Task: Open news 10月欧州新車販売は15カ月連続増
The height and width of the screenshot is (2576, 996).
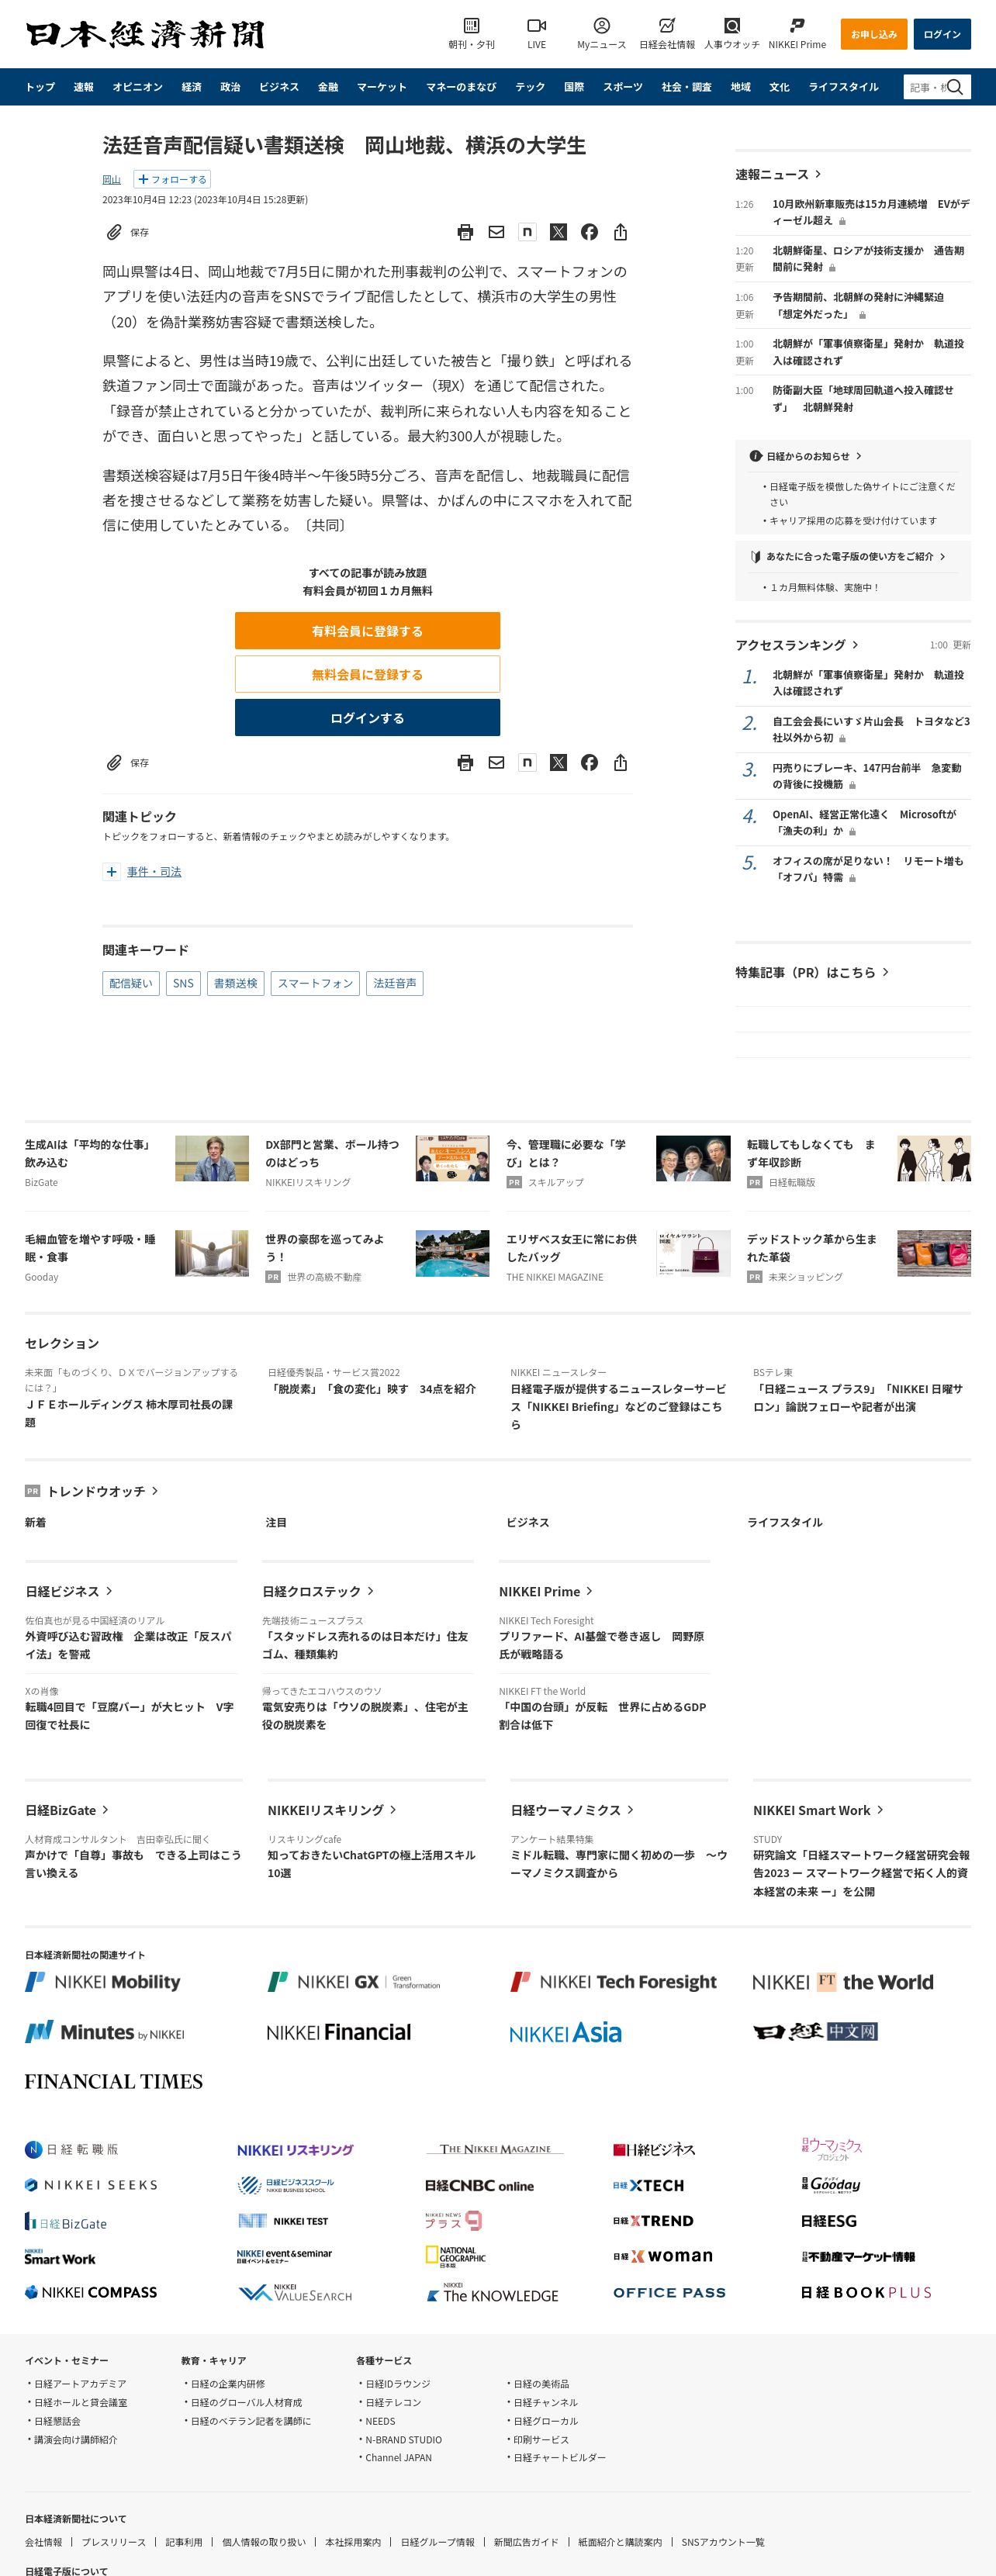Action: (870, 212)
